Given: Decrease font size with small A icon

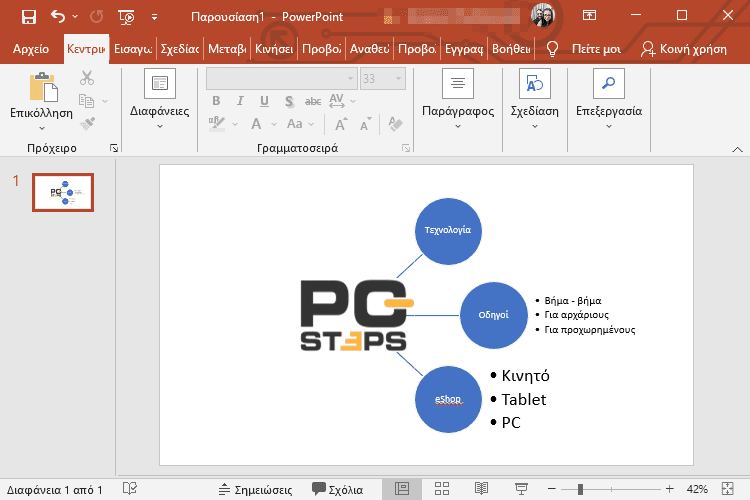Looking at the screenshot, I should pyautogui.click(x=366, y=124).
